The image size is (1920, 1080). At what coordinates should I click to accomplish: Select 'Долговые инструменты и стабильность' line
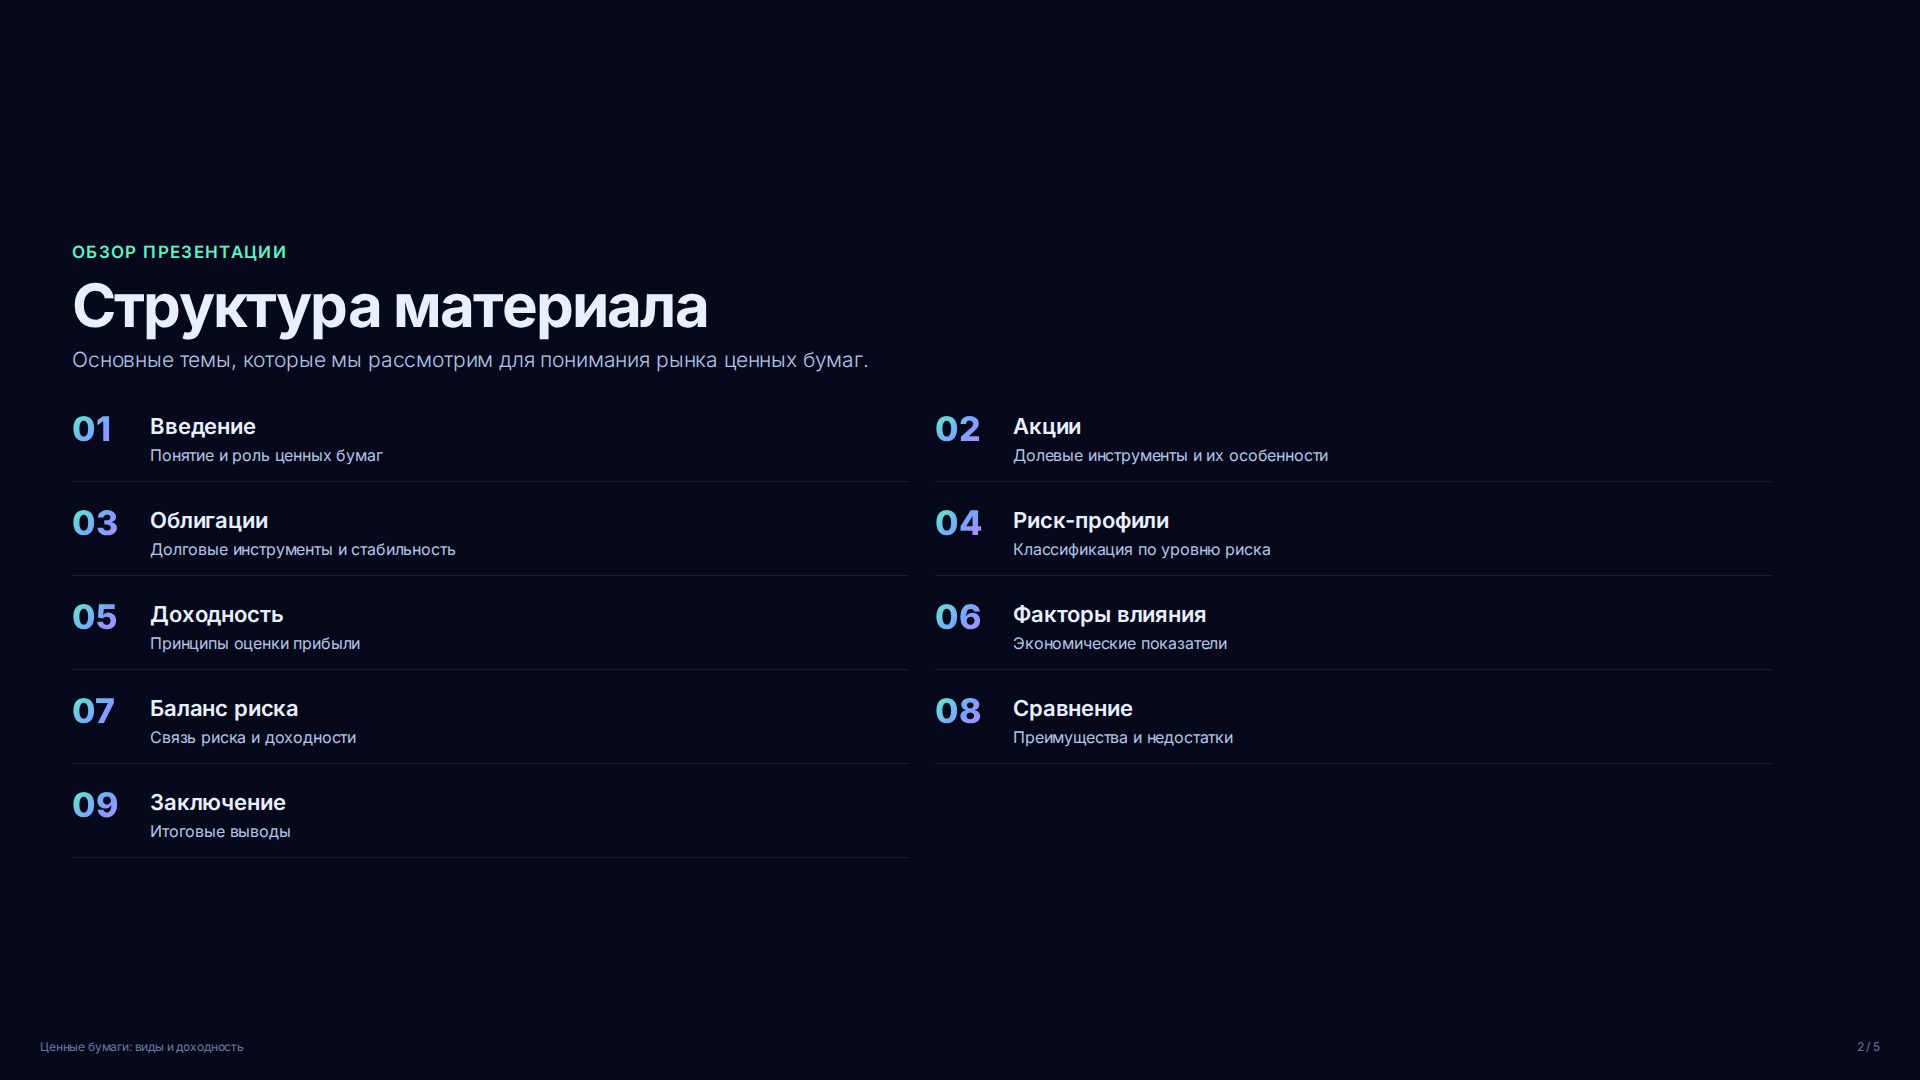click(303, 550)
